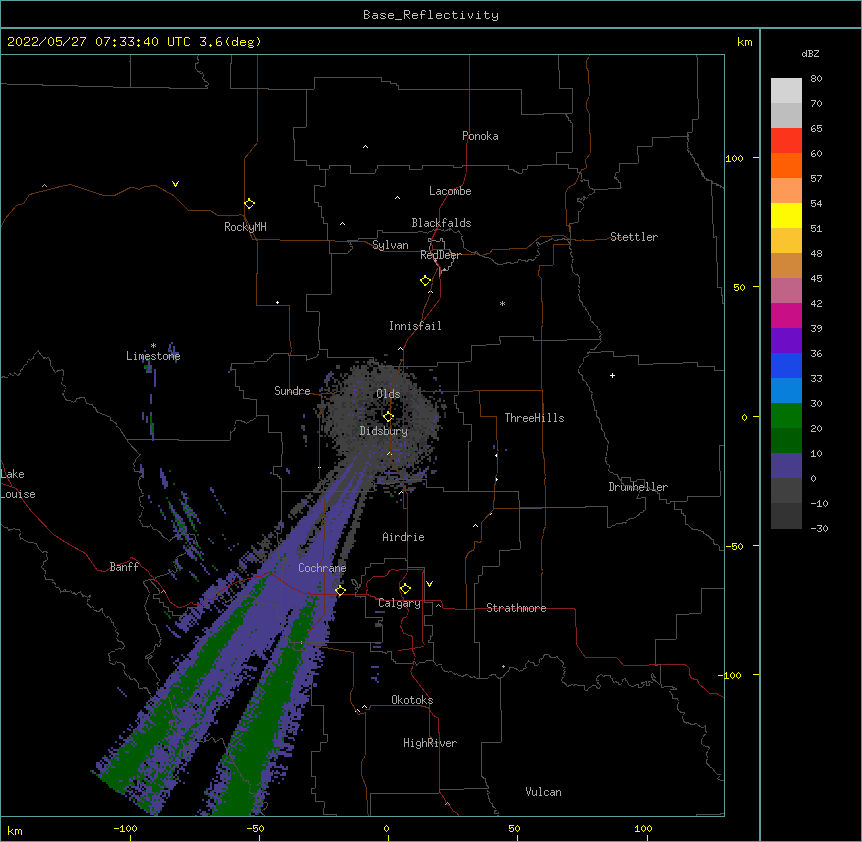Click the Airdrie label
This screenshot has width=862, height=842.
click(403, 537)
